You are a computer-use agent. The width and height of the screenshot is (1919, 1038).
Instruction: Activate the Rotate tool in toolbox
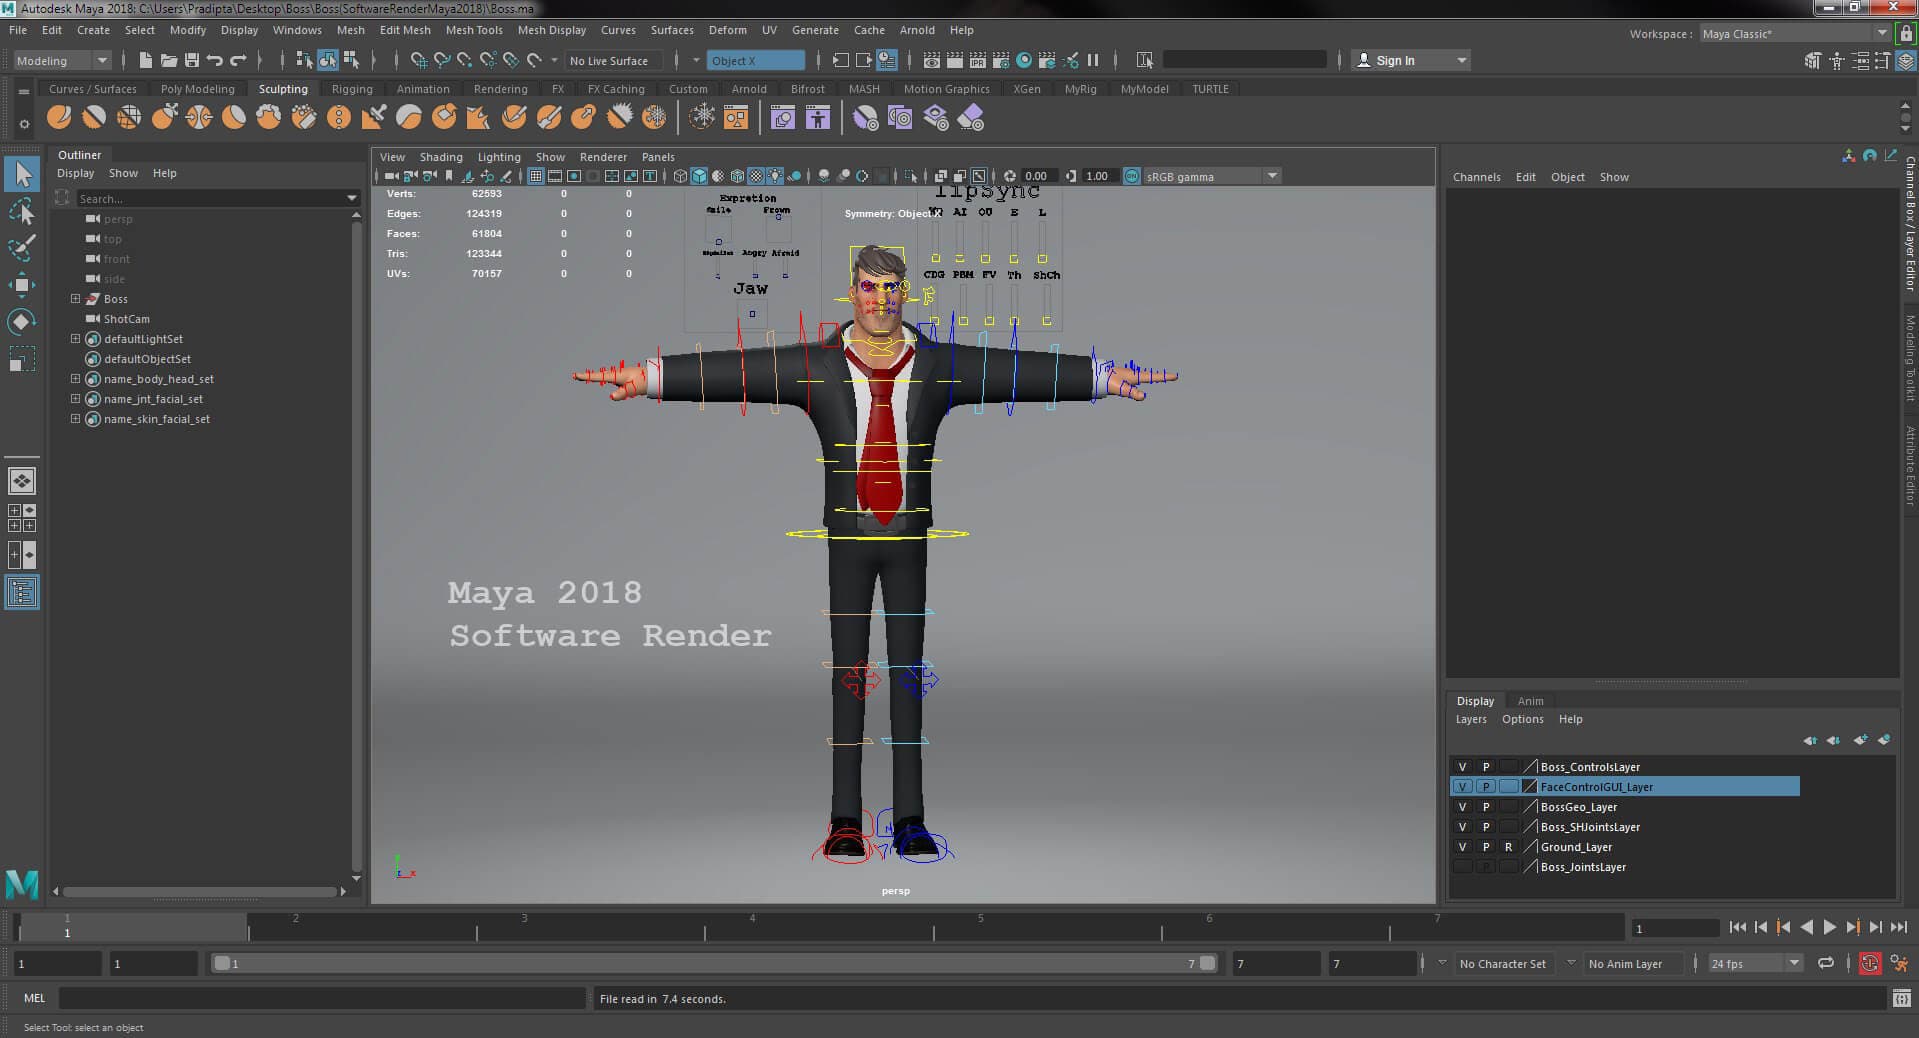(x=22, y=322)
